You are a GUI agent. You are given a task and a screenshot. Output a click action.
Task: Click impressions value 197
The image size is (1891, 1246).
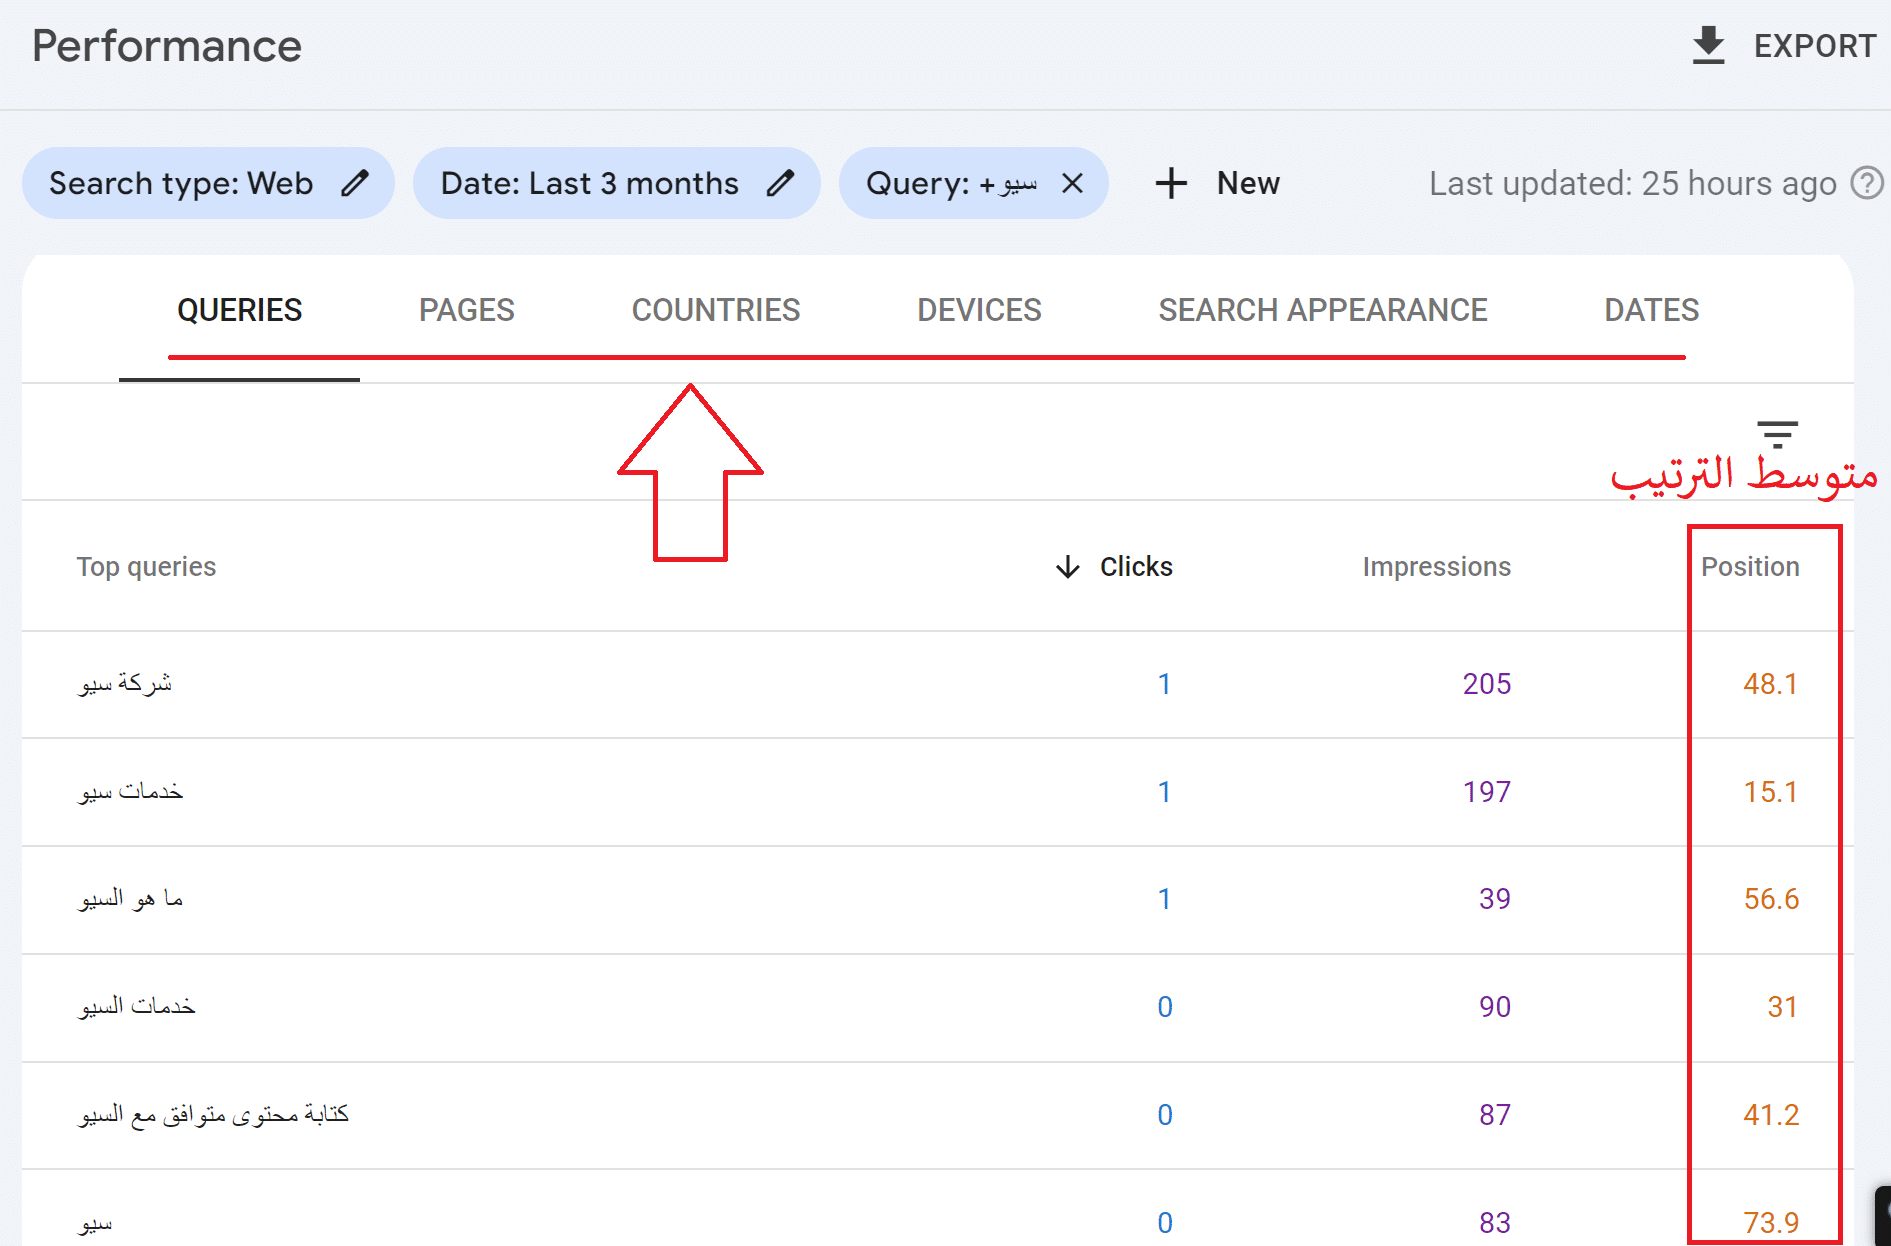[1486, 791]
